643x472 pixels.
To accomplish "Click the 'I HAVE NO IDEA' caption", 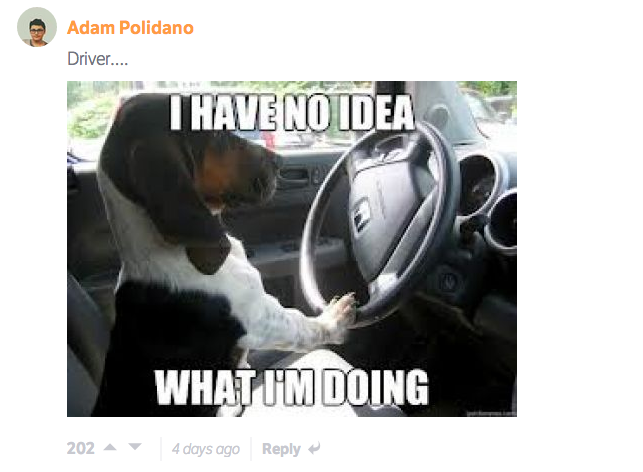I will pos(292,112).
